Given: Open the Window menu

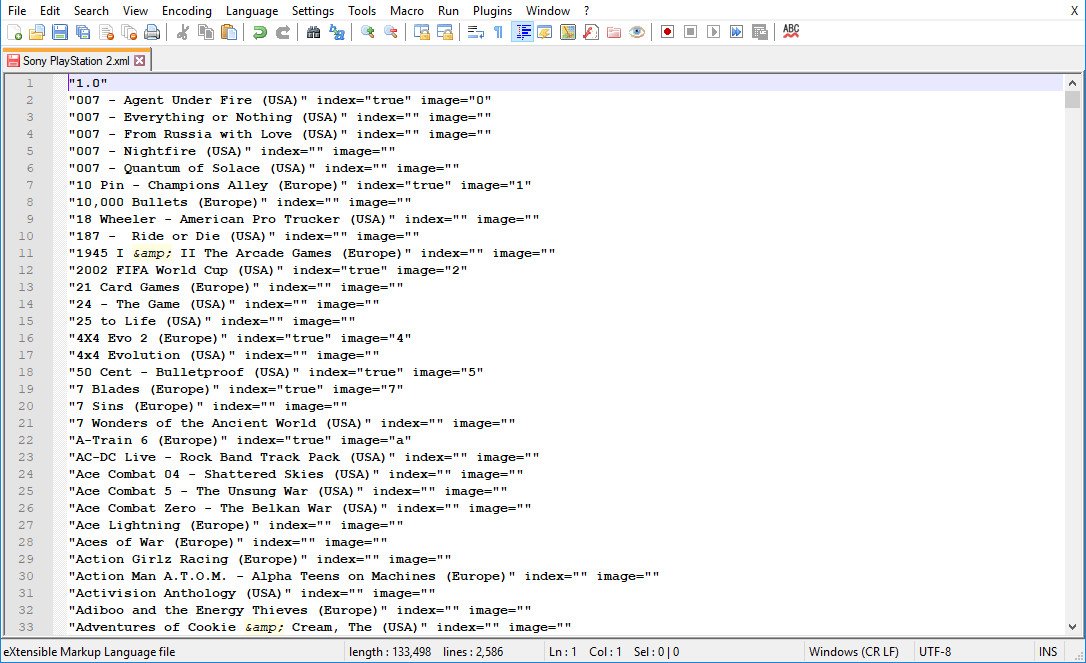Looking at the screenshot, I should (x=548, y=10).
